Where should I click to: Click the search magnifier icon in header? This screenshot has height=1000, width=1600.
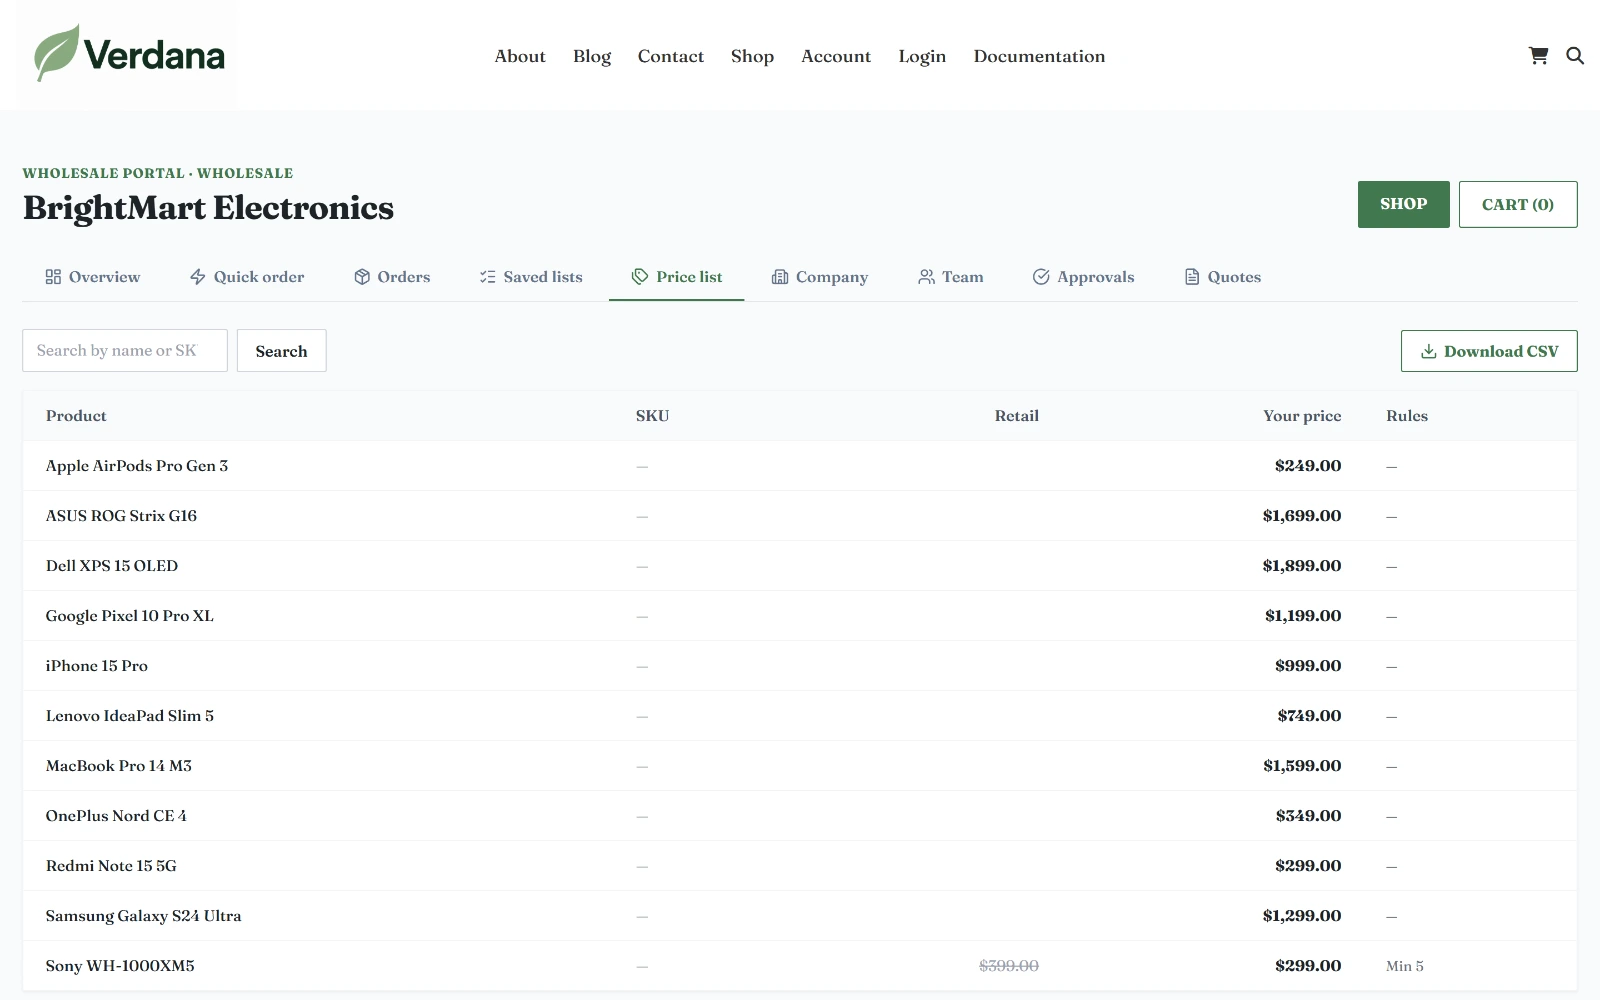[1575, 56]
